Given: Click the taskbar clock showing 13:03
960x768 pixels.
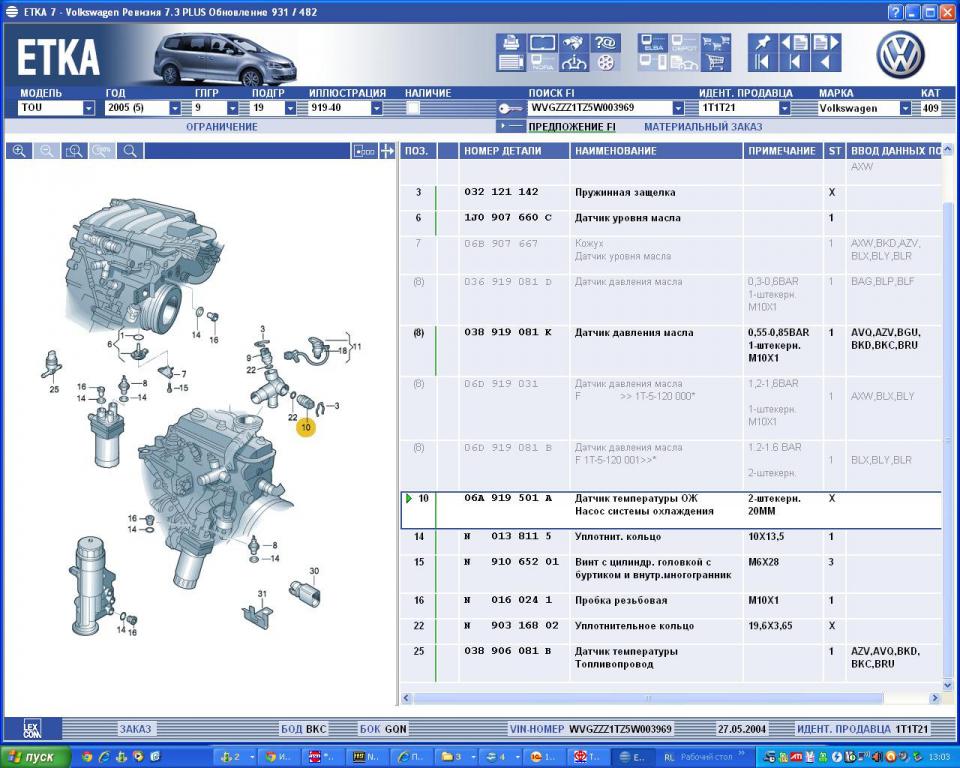Looking at the screenshot, I should (x=939, y=758).
